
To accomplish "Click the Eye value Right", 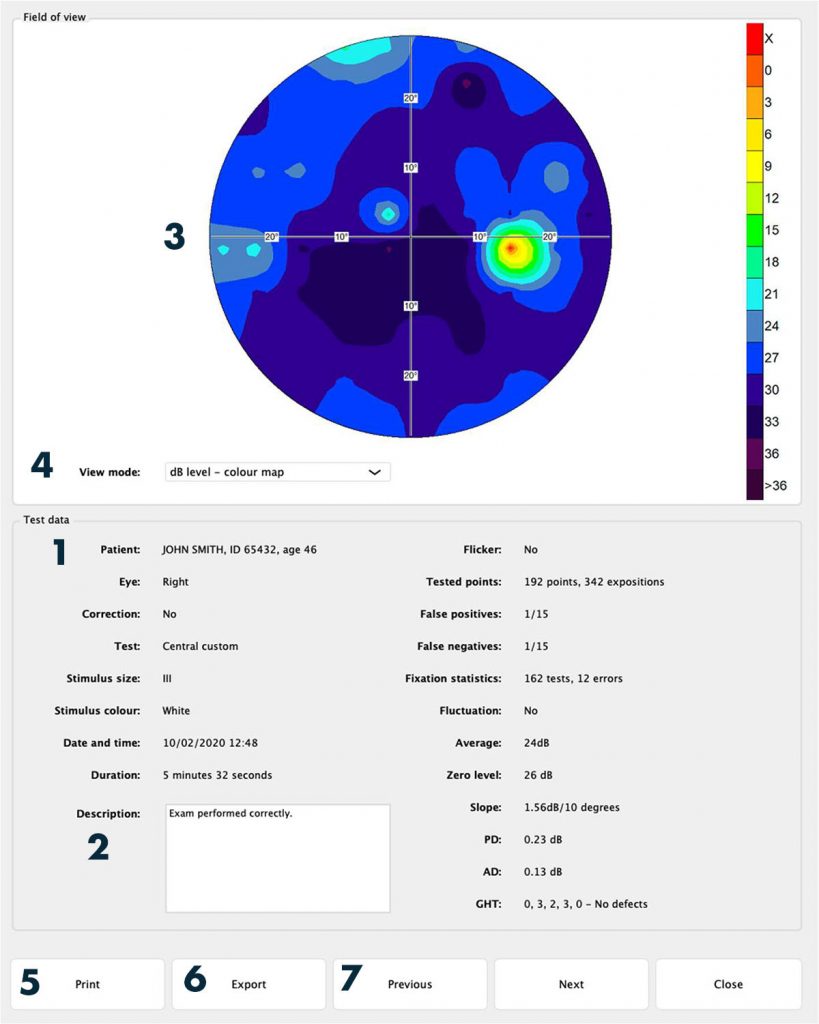I will point(176,582).
